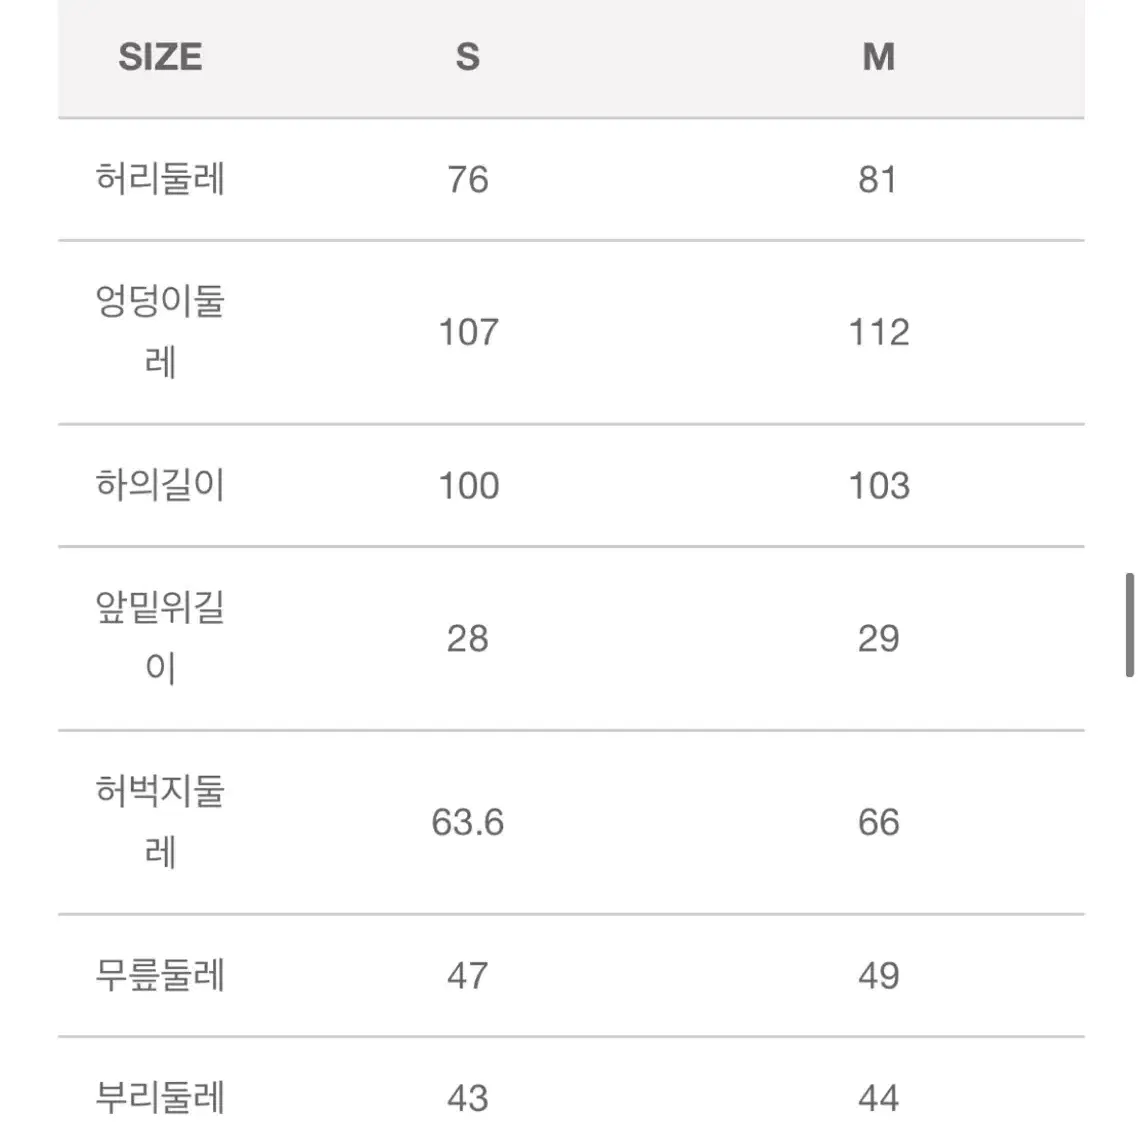Click the M hem value 44
1143x1143 pixels.
coord(878,1098)
